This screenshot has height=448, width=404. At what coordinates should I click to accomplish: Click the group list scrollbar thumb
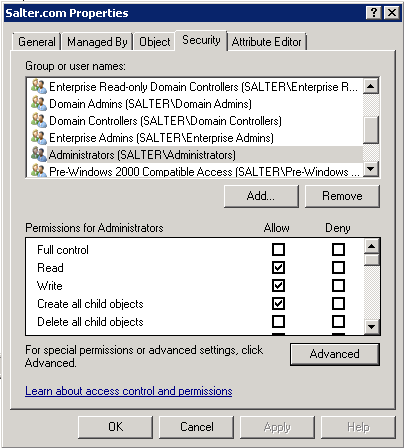[371, 130]
